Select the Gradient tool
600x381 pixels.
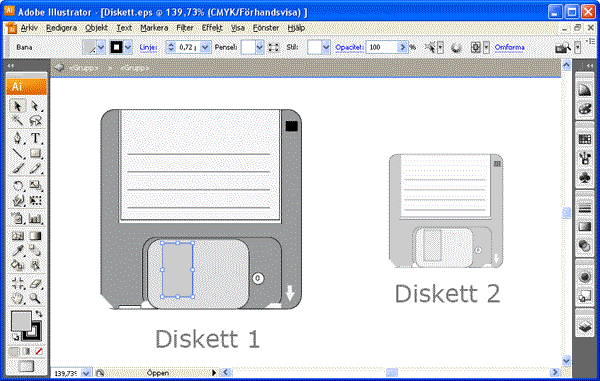click(35, 236)
